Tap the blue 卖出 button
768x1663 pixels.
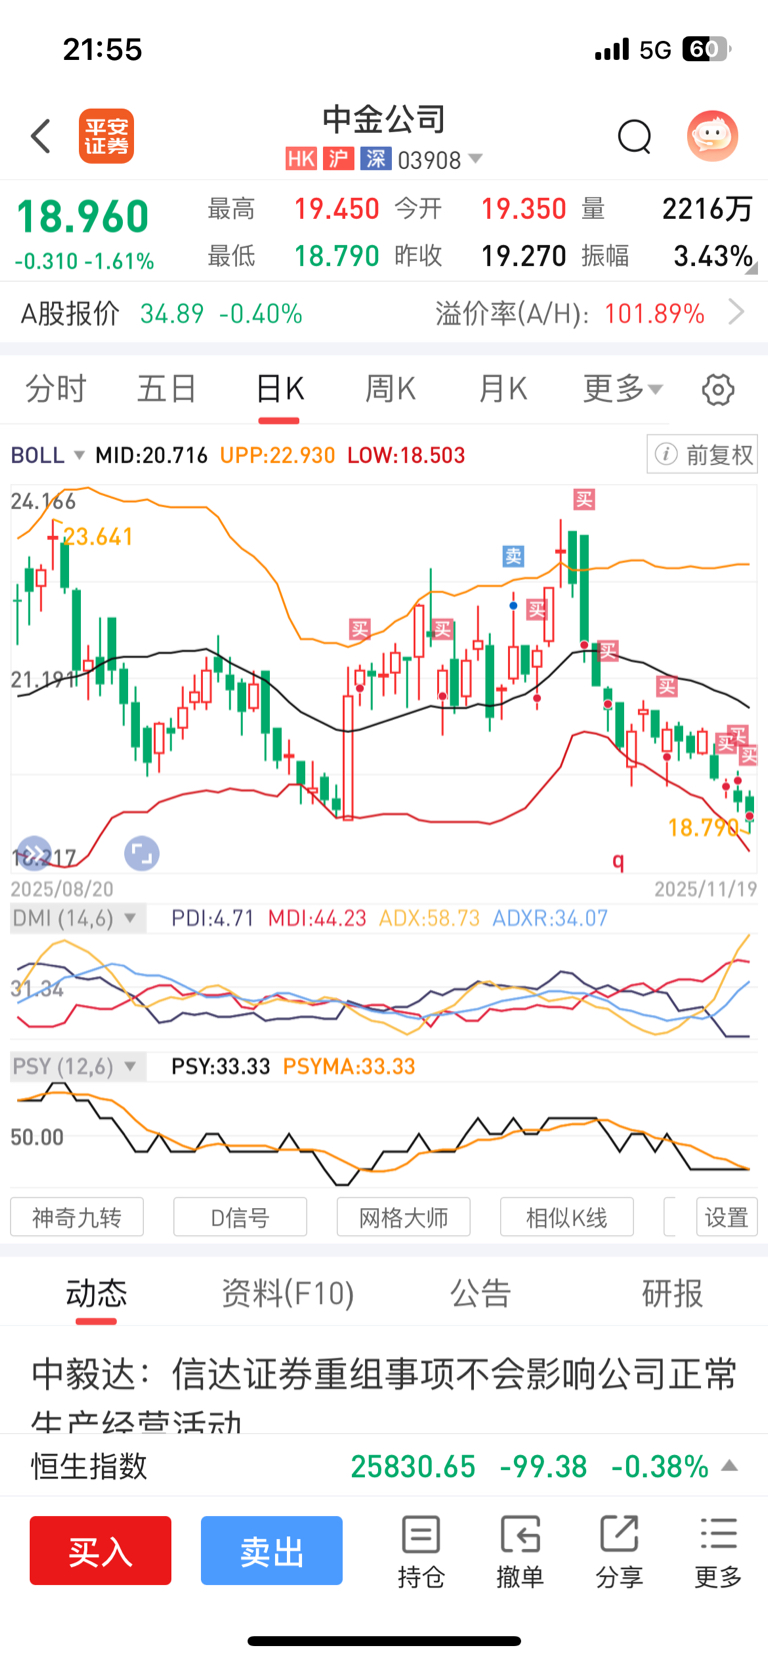272,1551
